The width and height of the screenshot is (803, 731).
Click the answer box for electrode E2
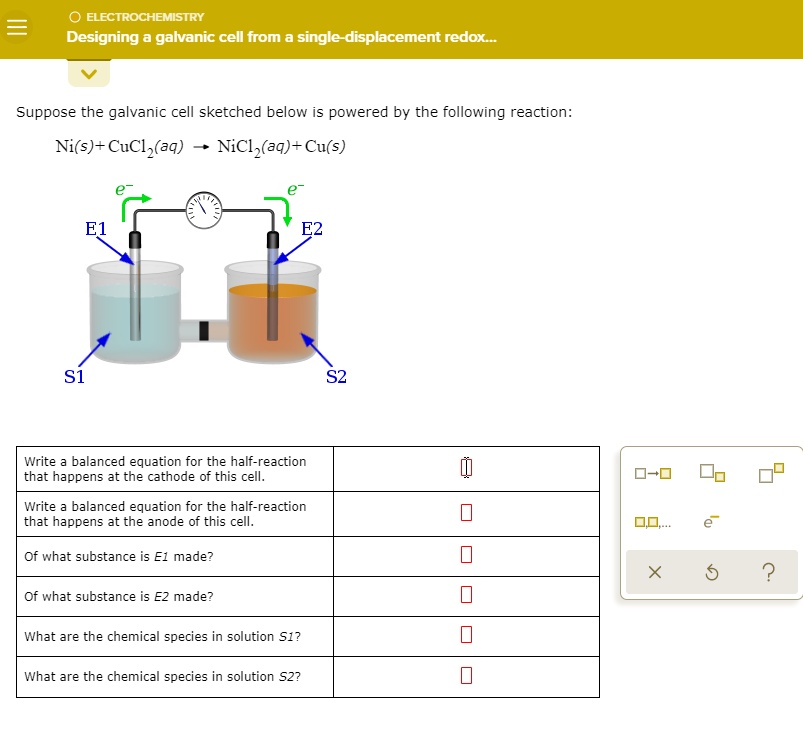(x=464, y=596)
